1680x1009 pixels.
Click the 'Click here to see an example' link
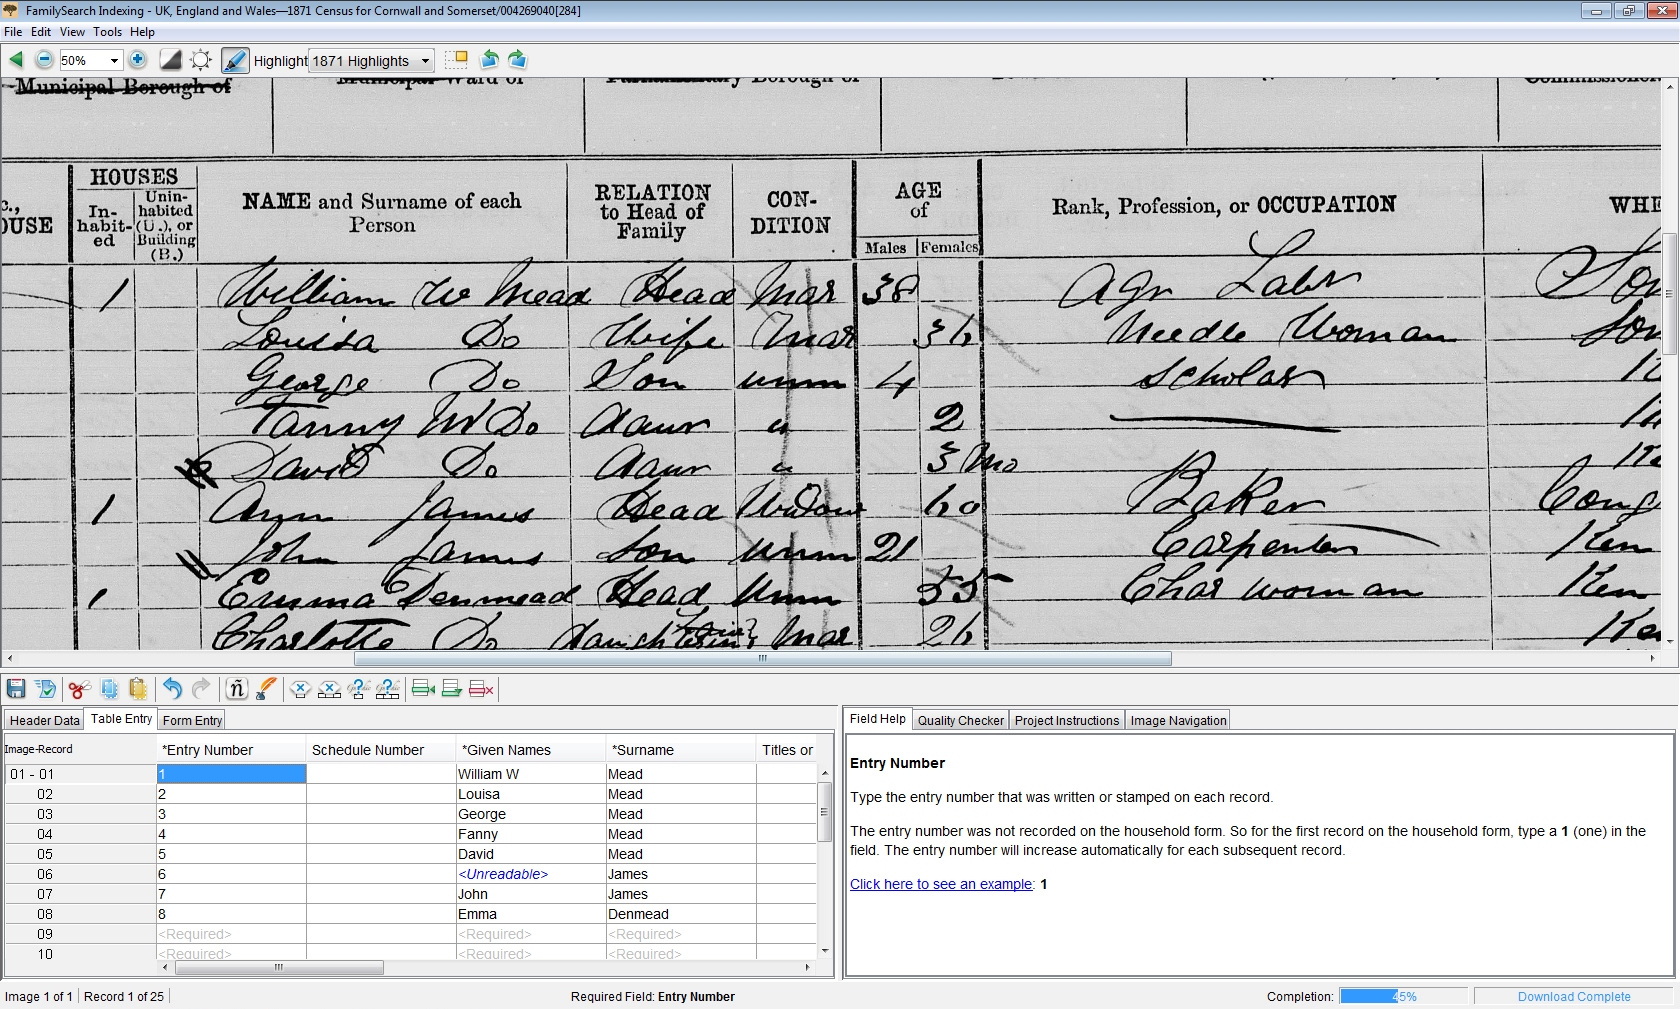click(941, 884)
